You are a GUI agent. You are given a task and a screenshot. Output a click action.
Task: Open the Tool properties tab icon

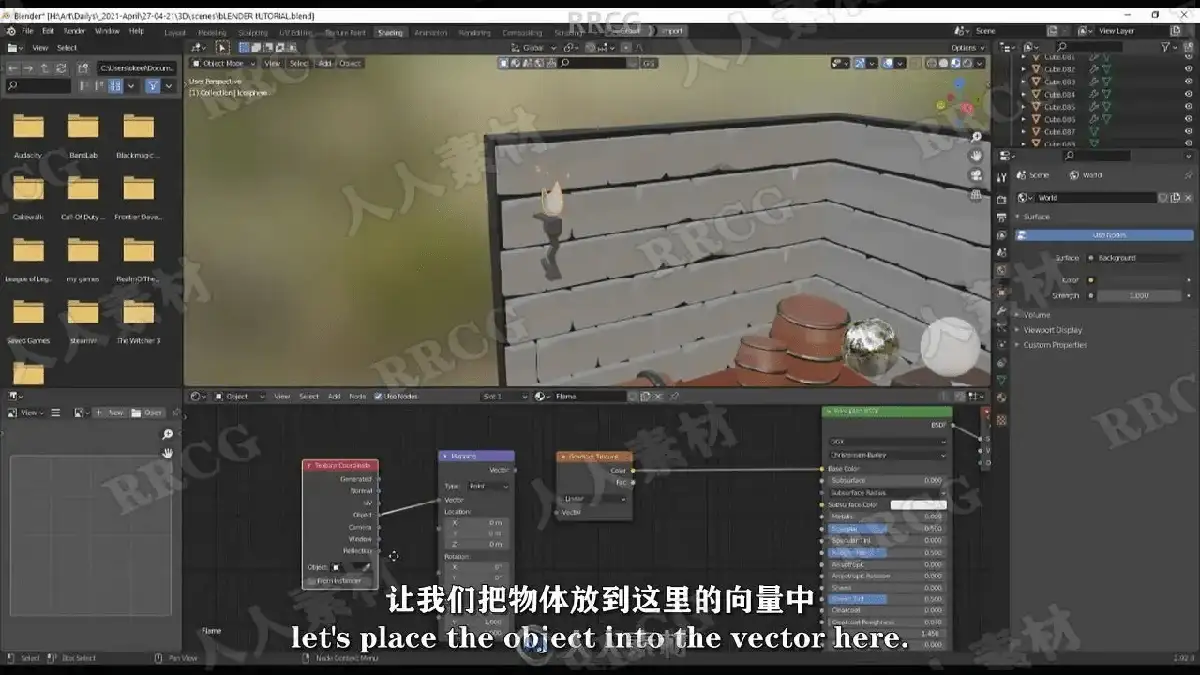pos(1002,179)
